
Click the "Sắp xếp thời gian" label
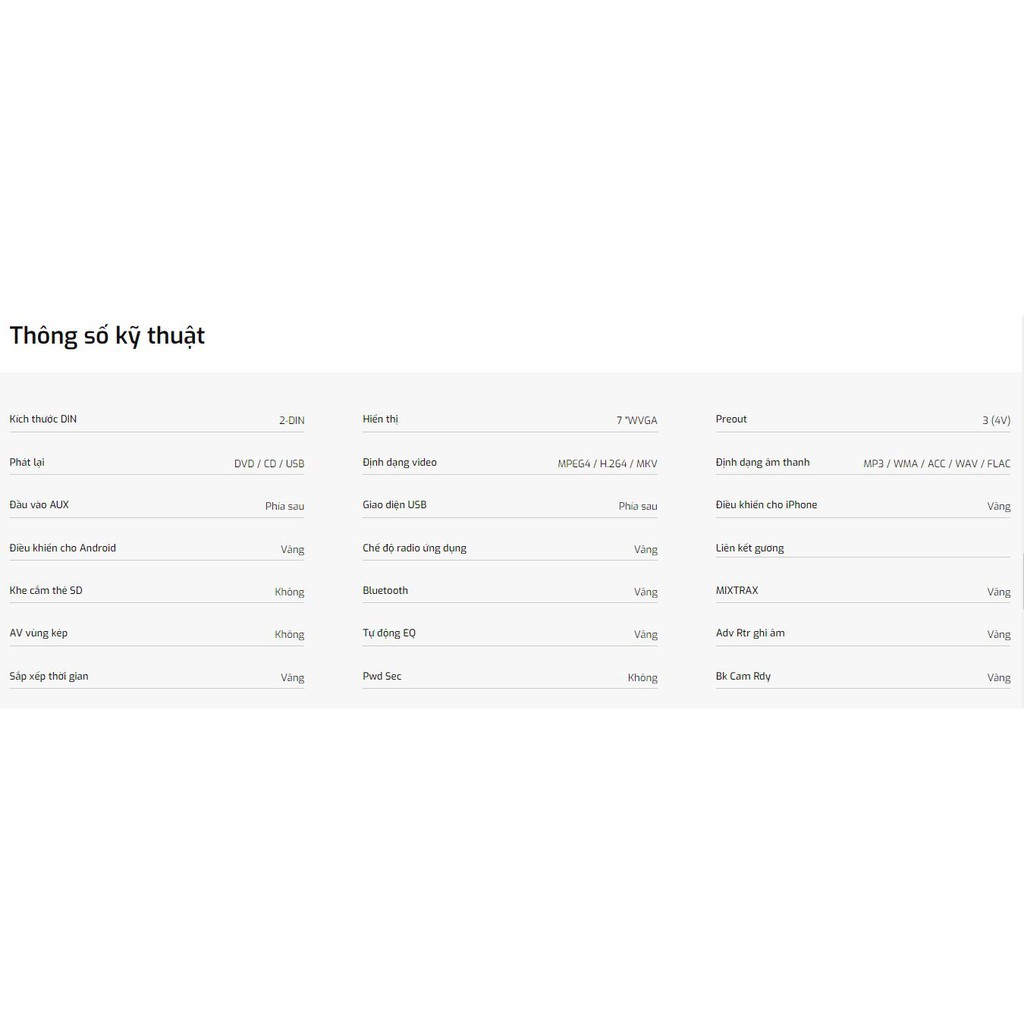pos(49,676)
